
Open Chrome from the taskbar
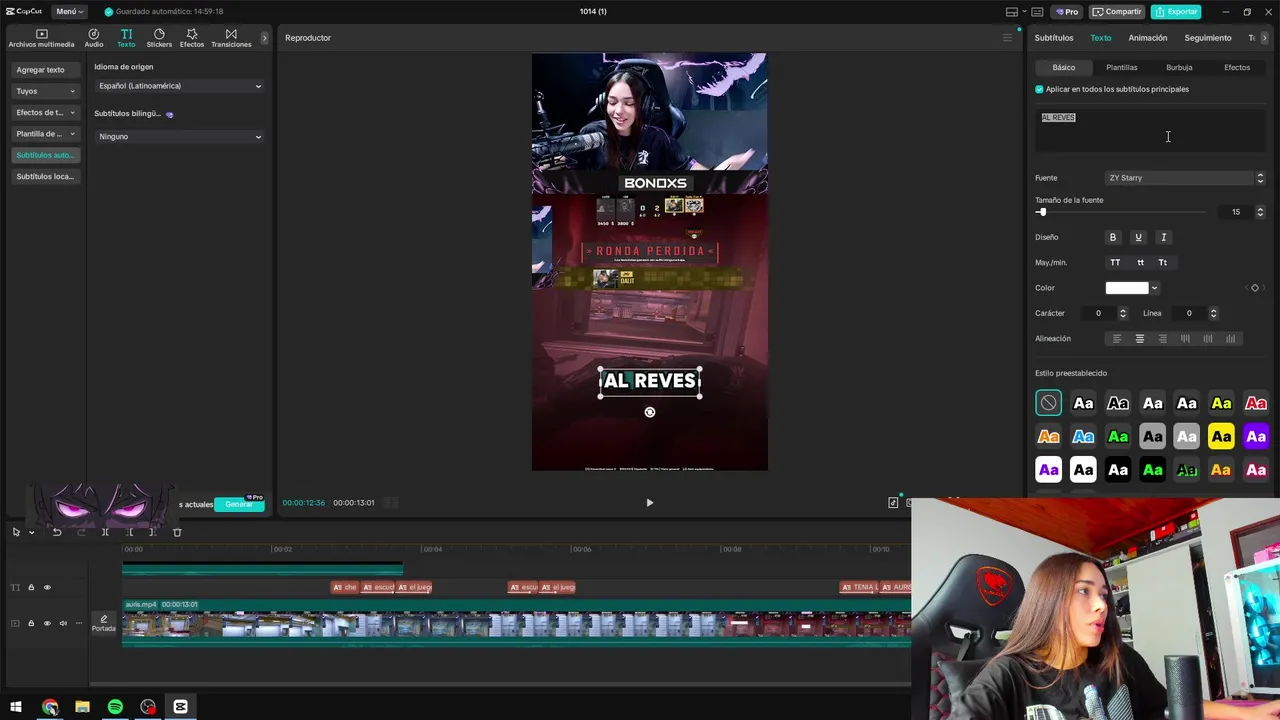(x=50, y=707)
